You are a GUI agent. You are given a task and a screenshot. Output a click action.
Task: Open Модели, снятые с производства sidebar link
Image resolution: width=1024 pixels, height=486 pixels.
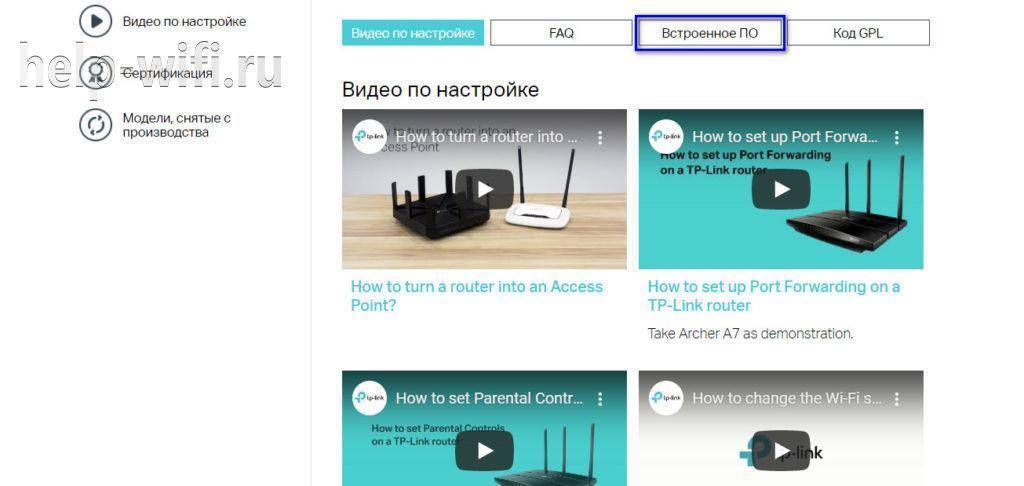click(x=176, y=125)
